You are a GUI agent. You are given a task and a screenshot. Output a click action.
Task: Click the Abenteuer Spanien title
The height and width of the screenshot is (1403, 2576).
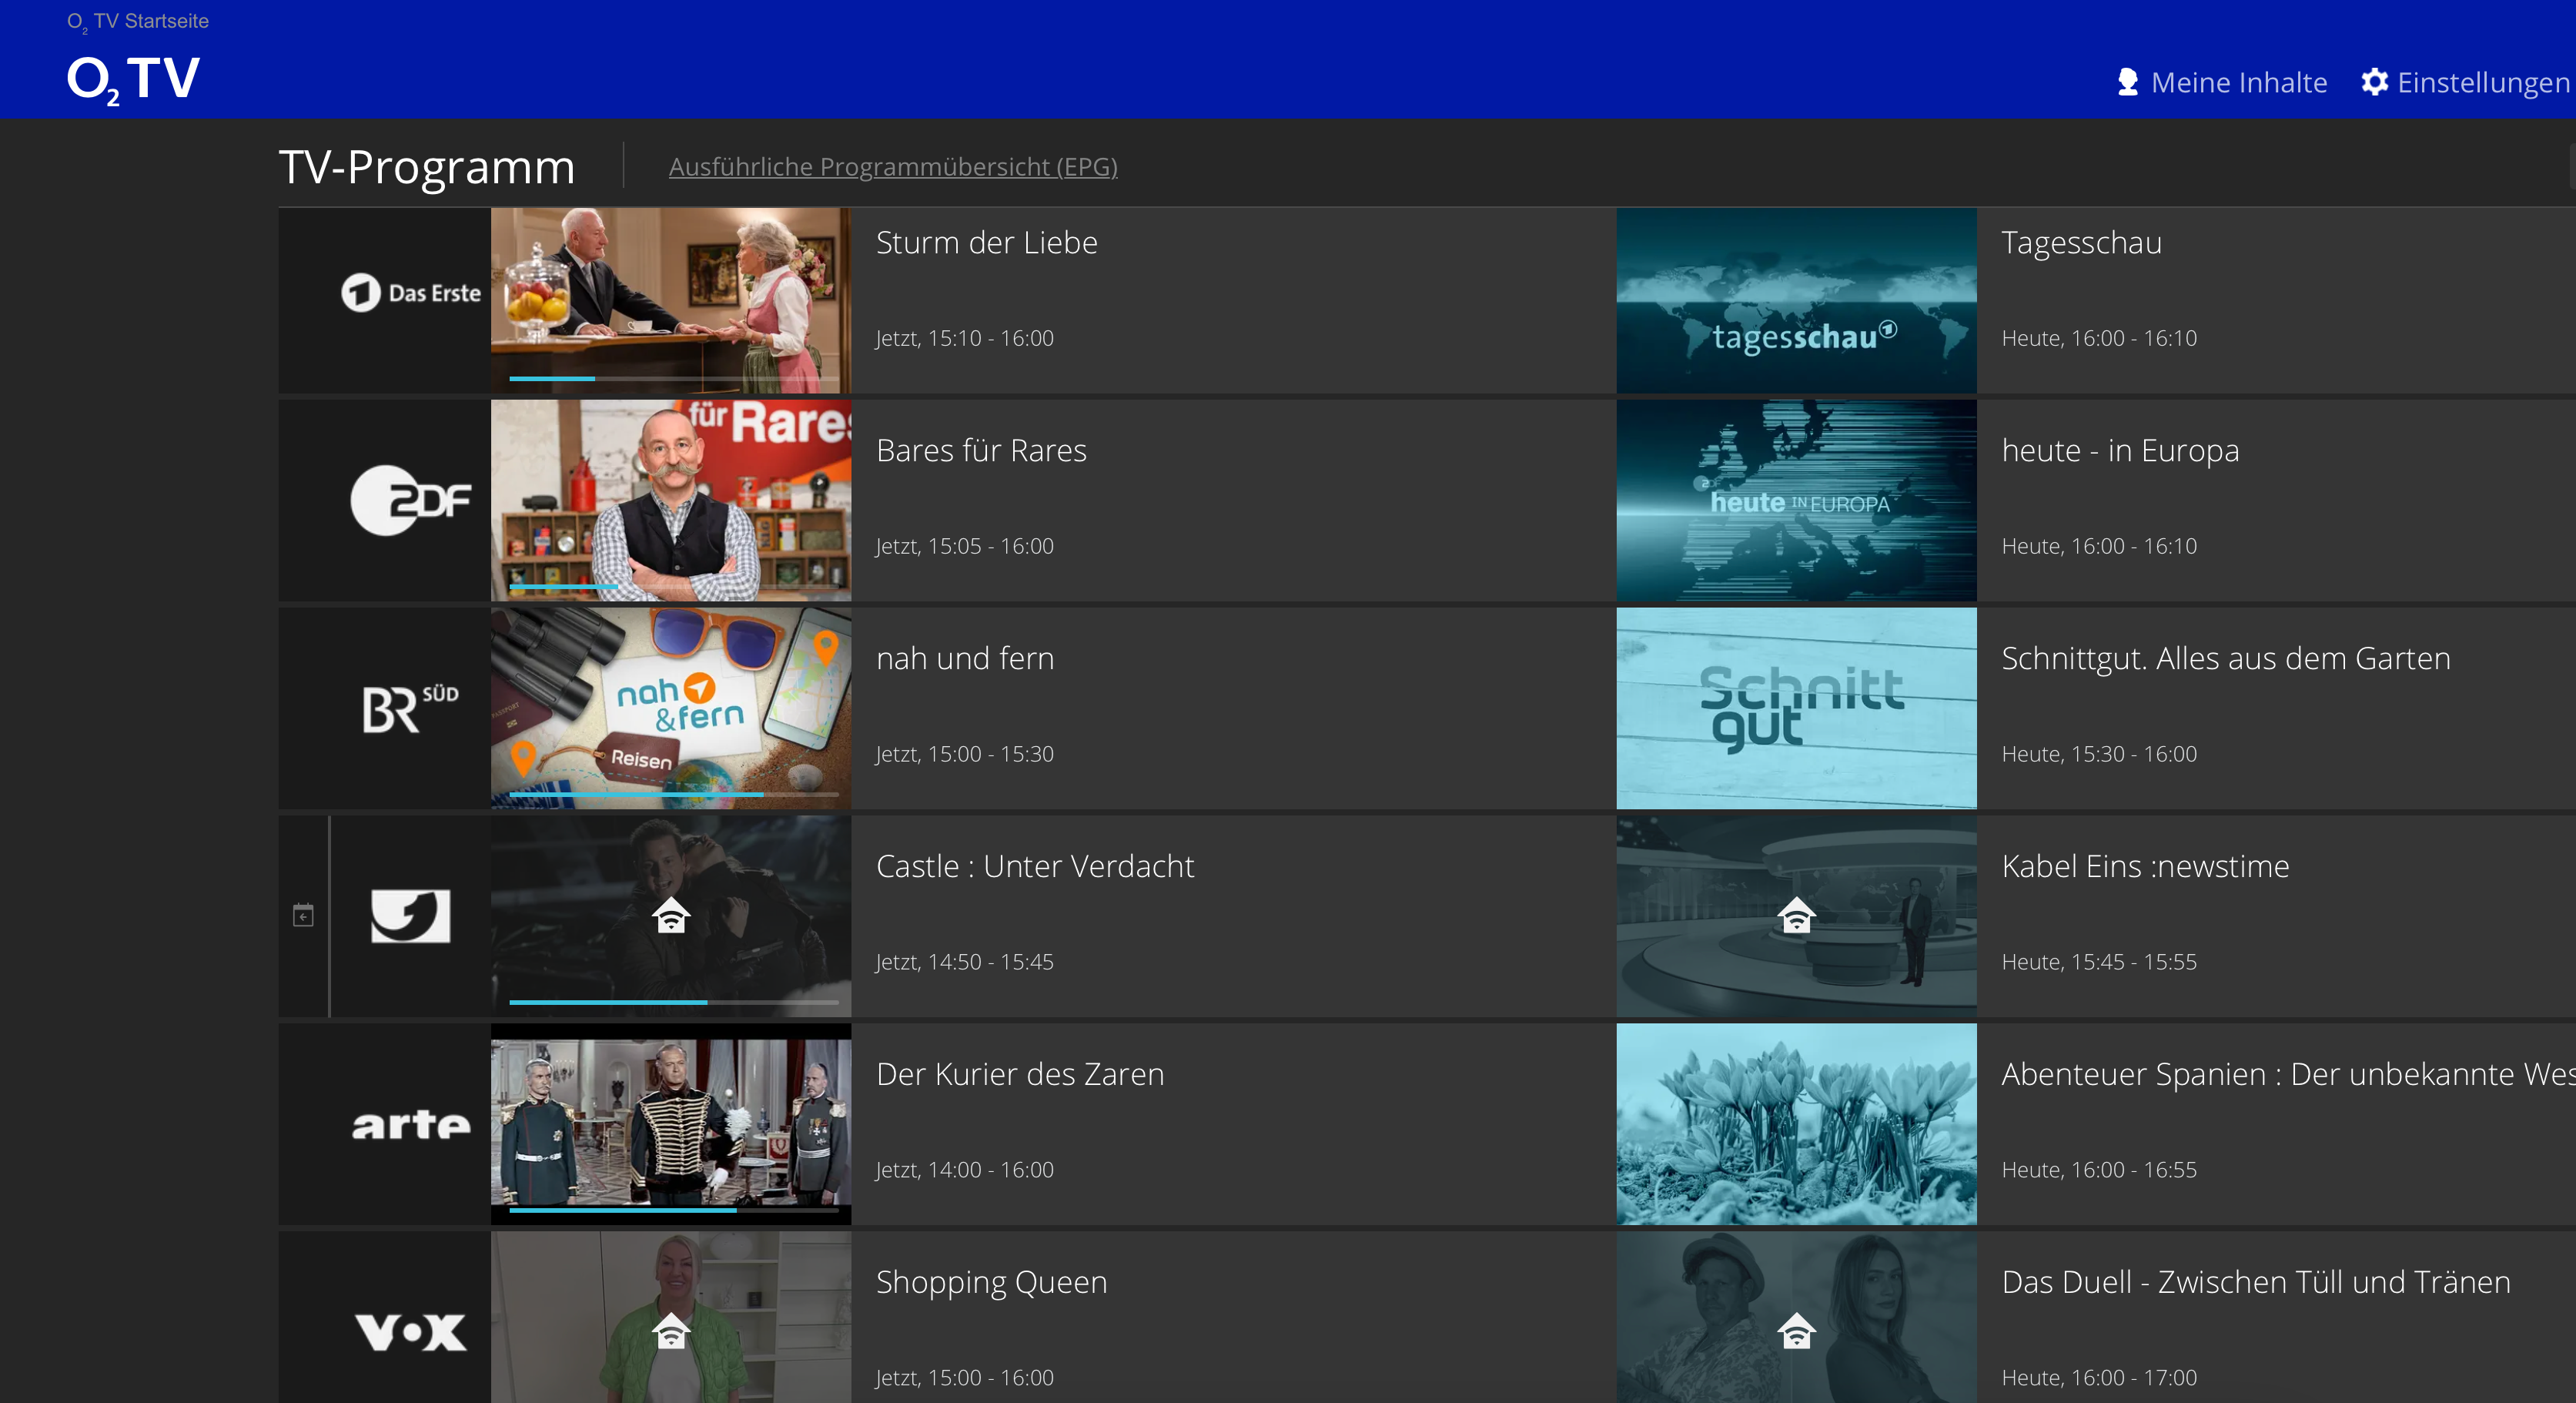2288,1074
